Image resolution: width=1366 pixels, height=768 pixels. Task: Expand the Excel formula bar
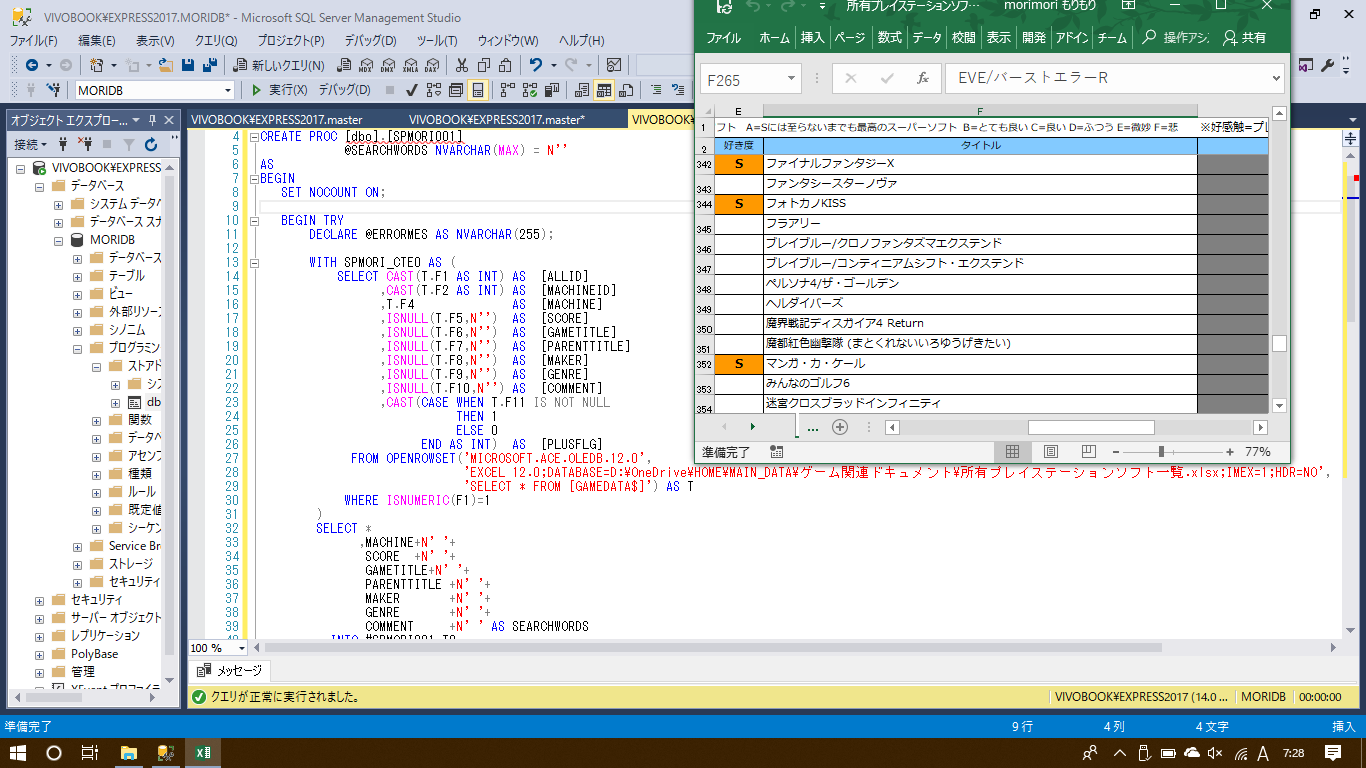1275,78
